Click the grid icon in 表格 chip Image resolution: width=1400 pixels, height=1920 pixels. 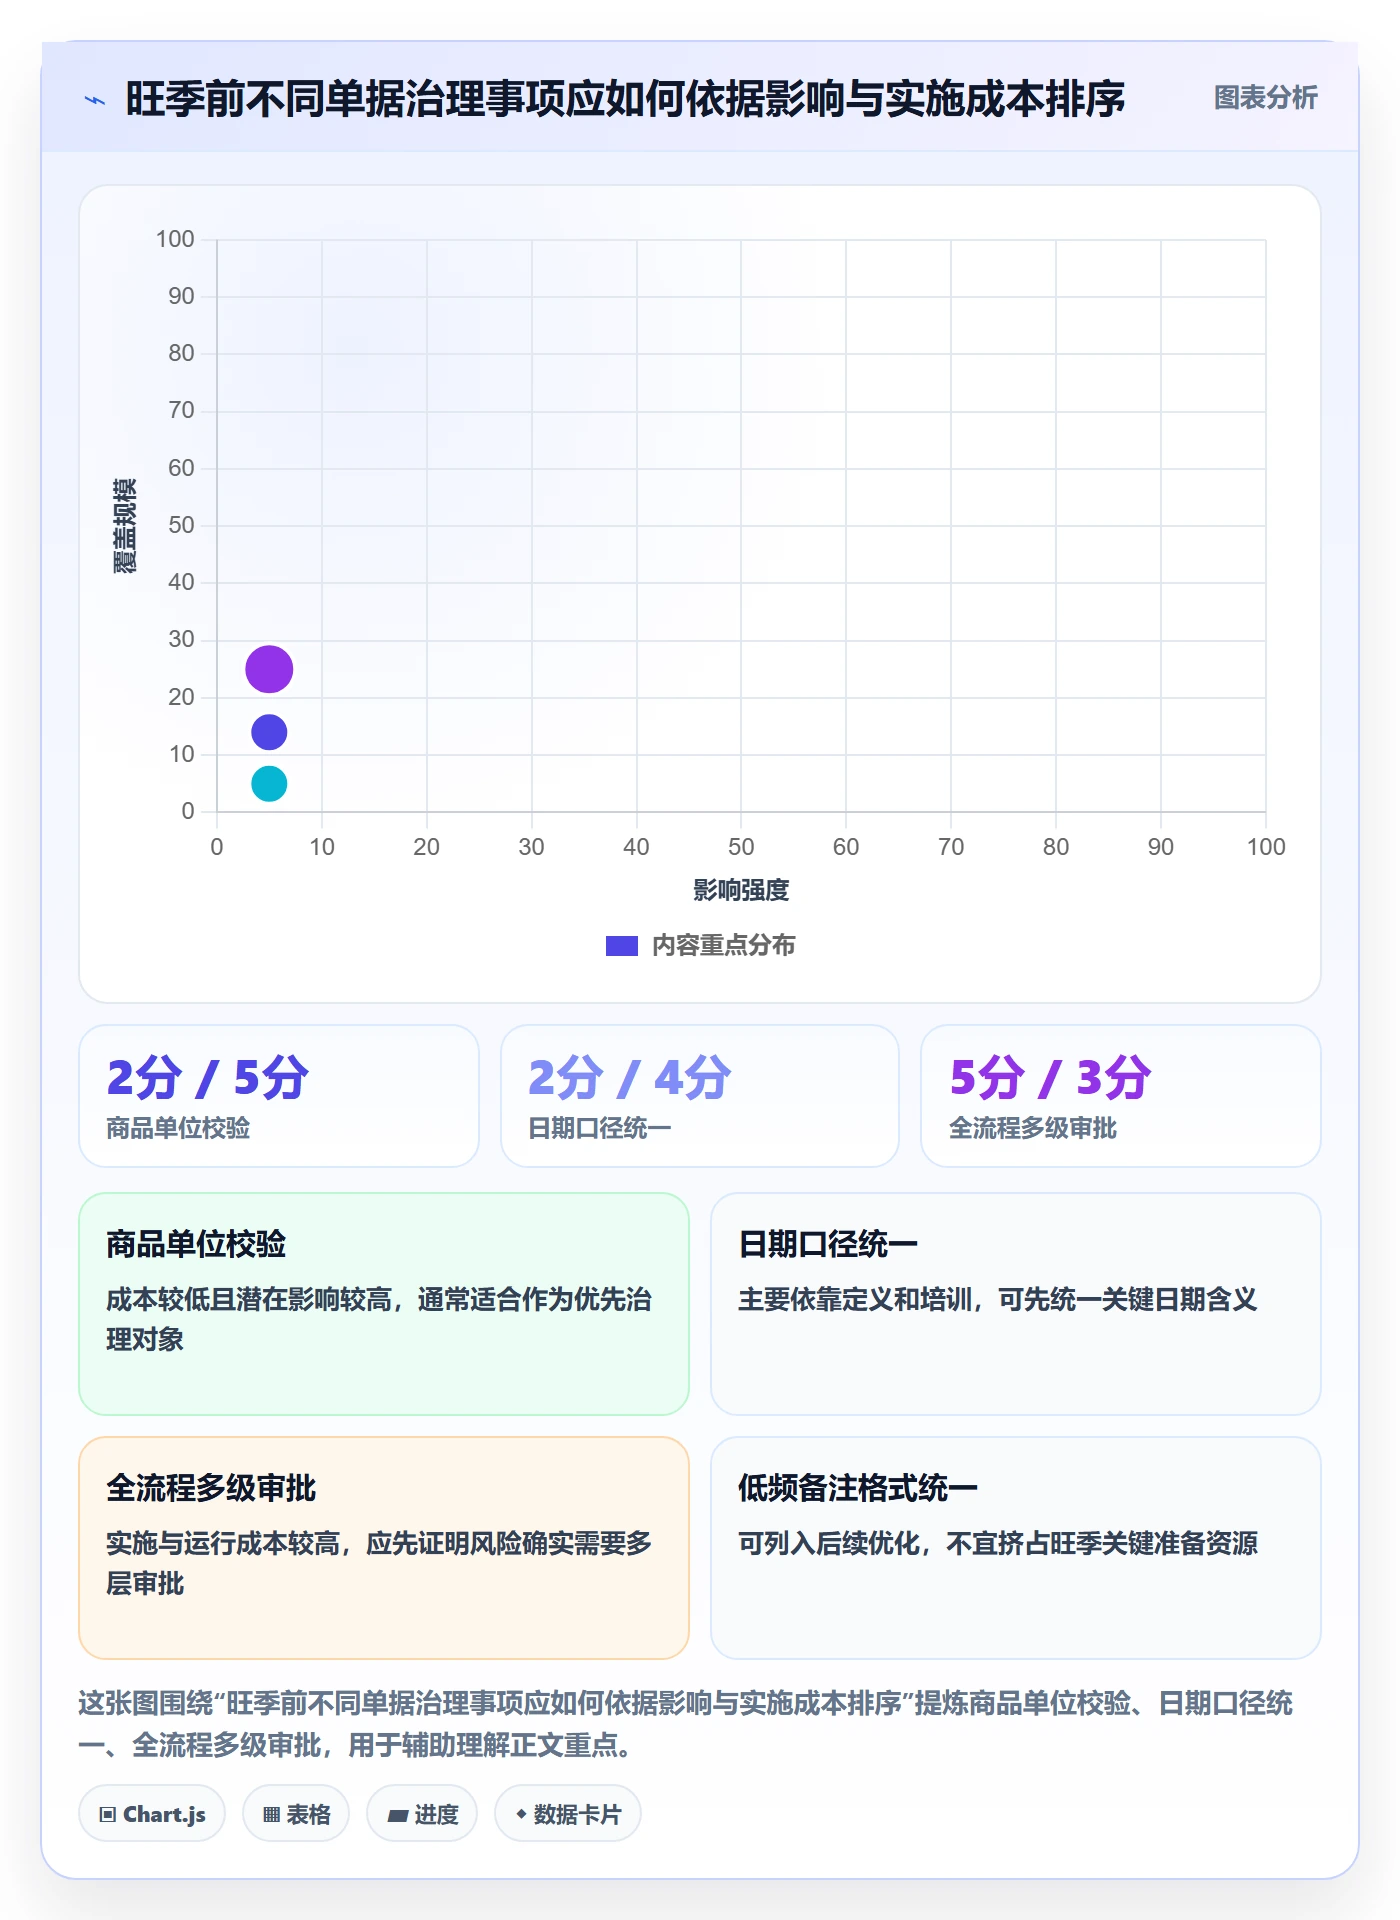[271, 1815]
